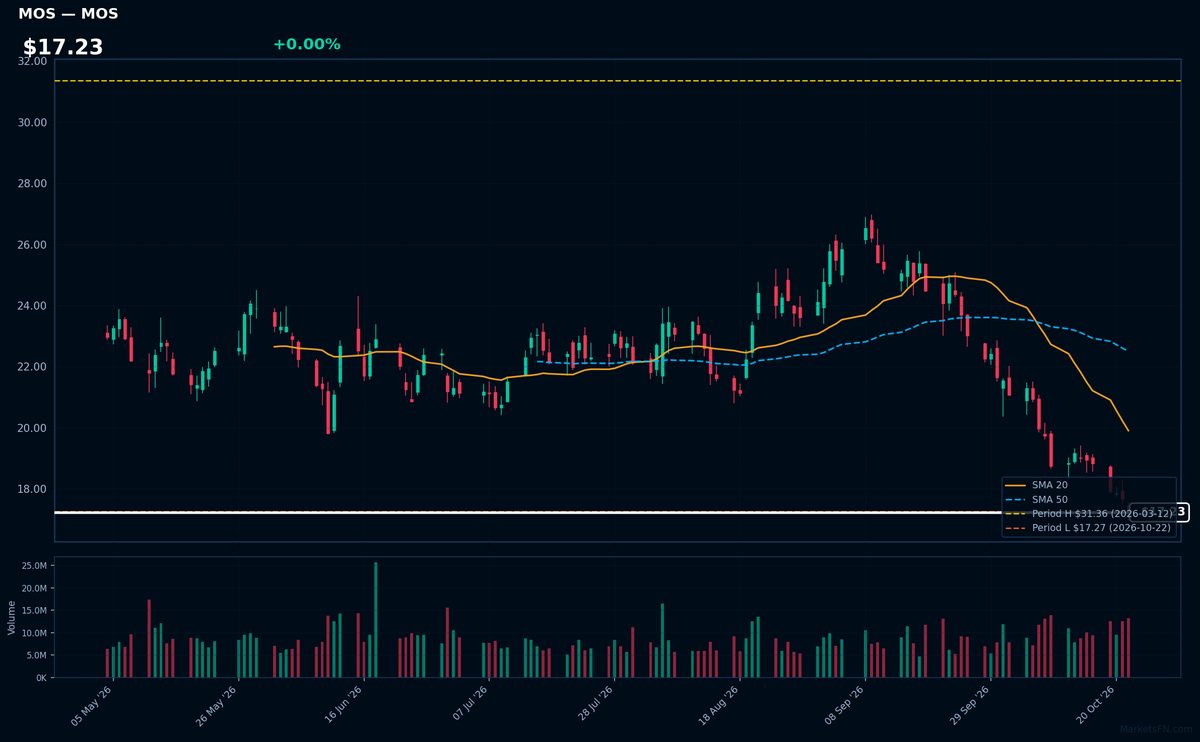Click the 20.0M volume axis label

35,588
